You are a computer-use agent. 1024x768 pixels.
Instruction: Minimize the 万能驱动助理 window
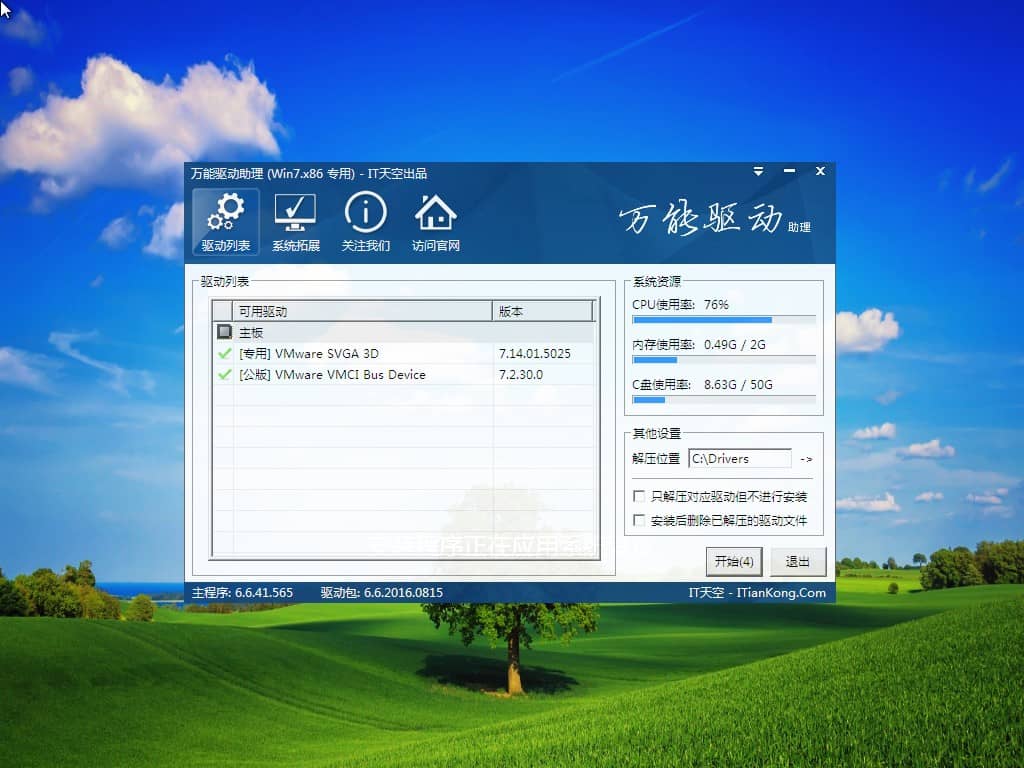(790, 171)
